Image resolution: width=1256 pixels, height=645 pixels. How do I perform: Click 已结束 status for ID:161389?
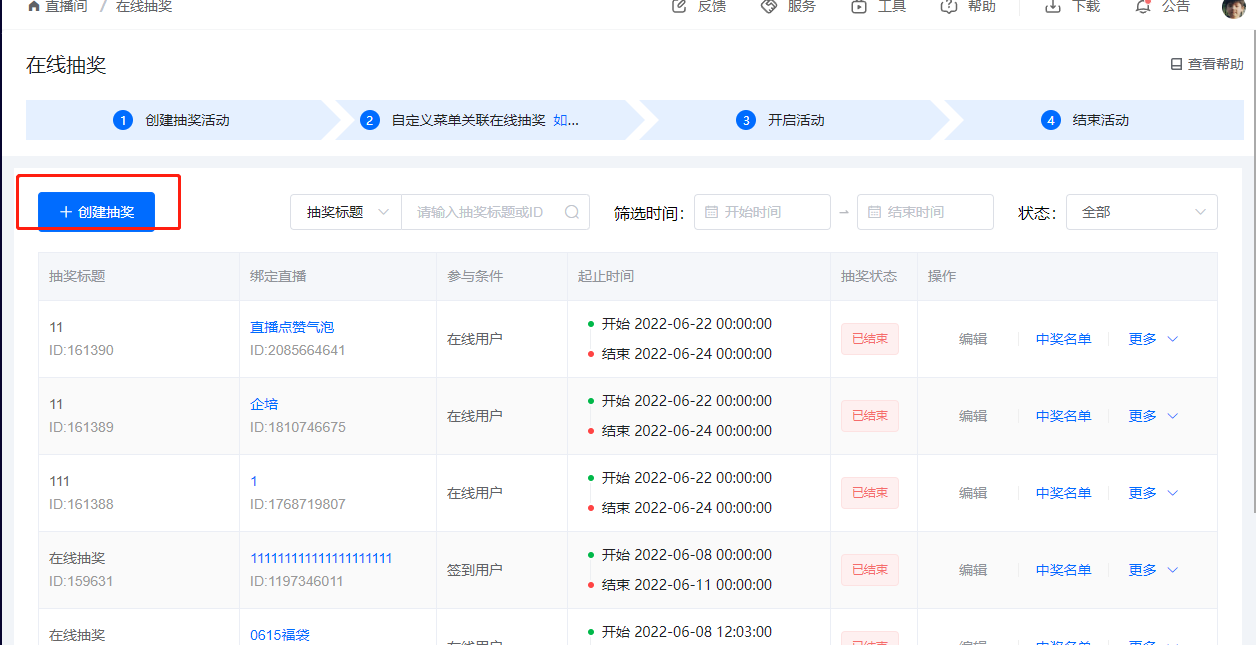tap(870, 416)
